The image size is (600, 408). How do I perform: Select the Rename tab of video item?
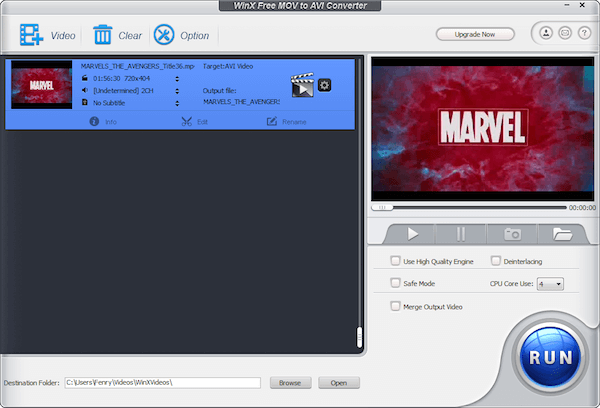point(285,122)
